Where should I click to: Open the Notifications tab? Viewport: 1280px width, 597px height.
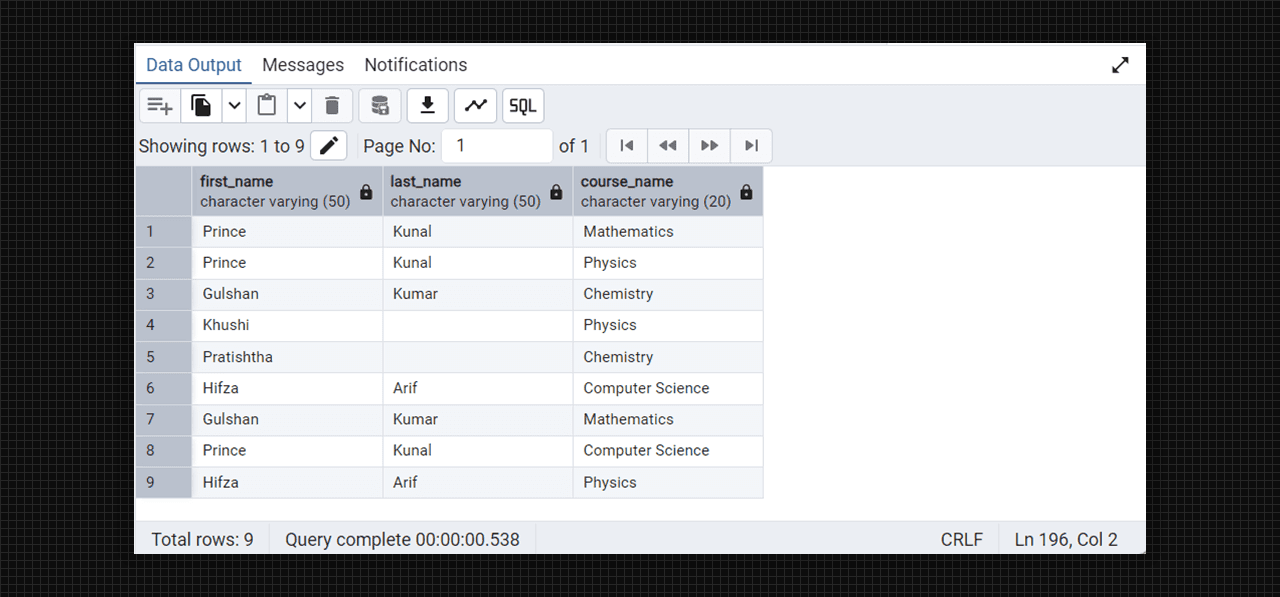click(x=415, y=65)
